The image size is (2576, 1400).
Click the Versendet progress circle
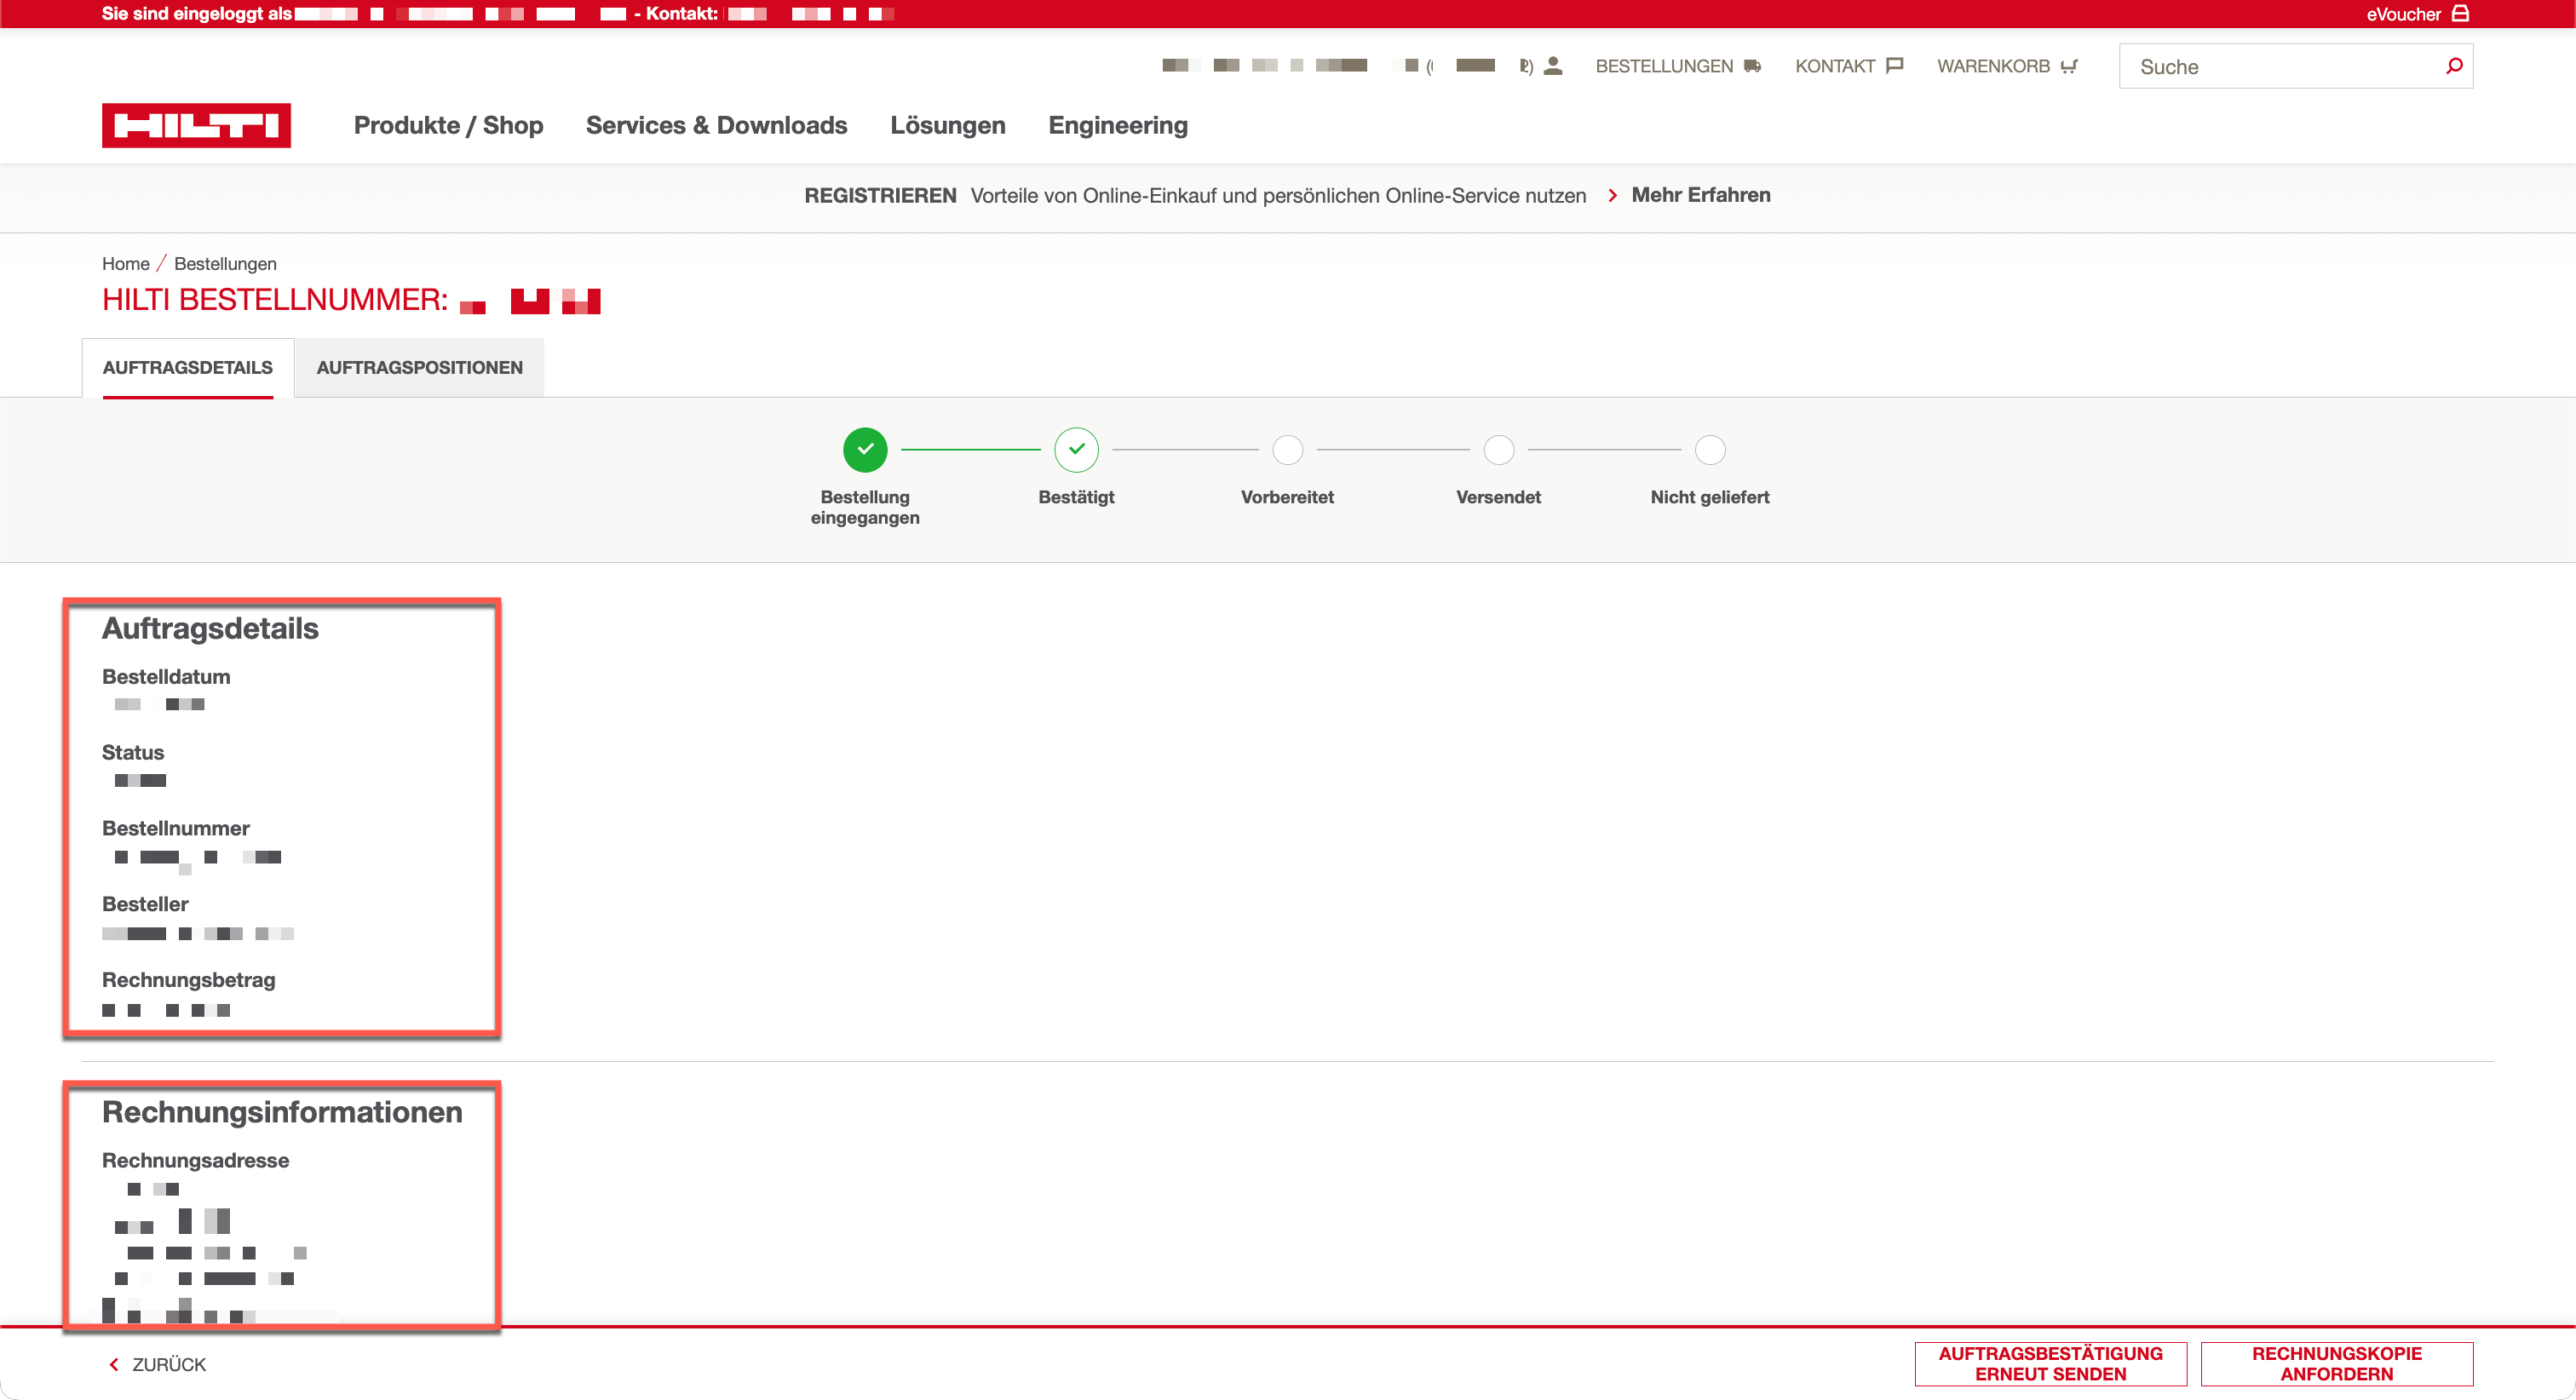(x=1498, y=450)
